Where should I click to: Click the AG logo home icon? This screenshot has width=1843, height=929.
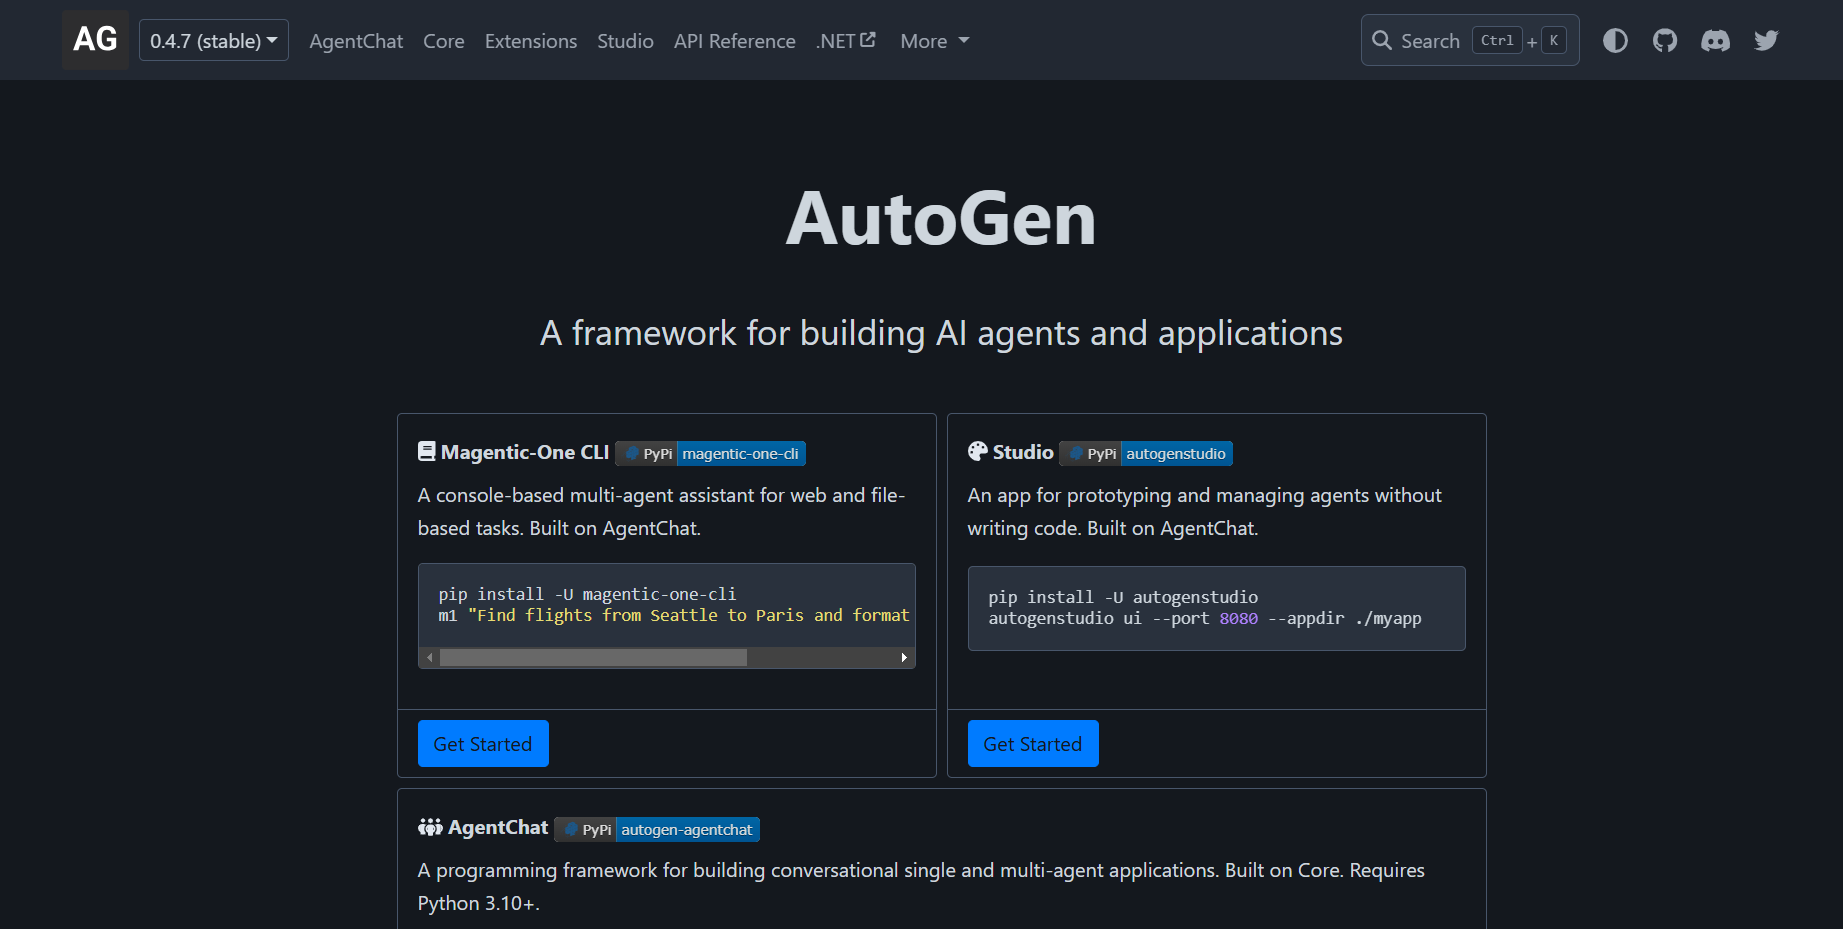point(95,40)
